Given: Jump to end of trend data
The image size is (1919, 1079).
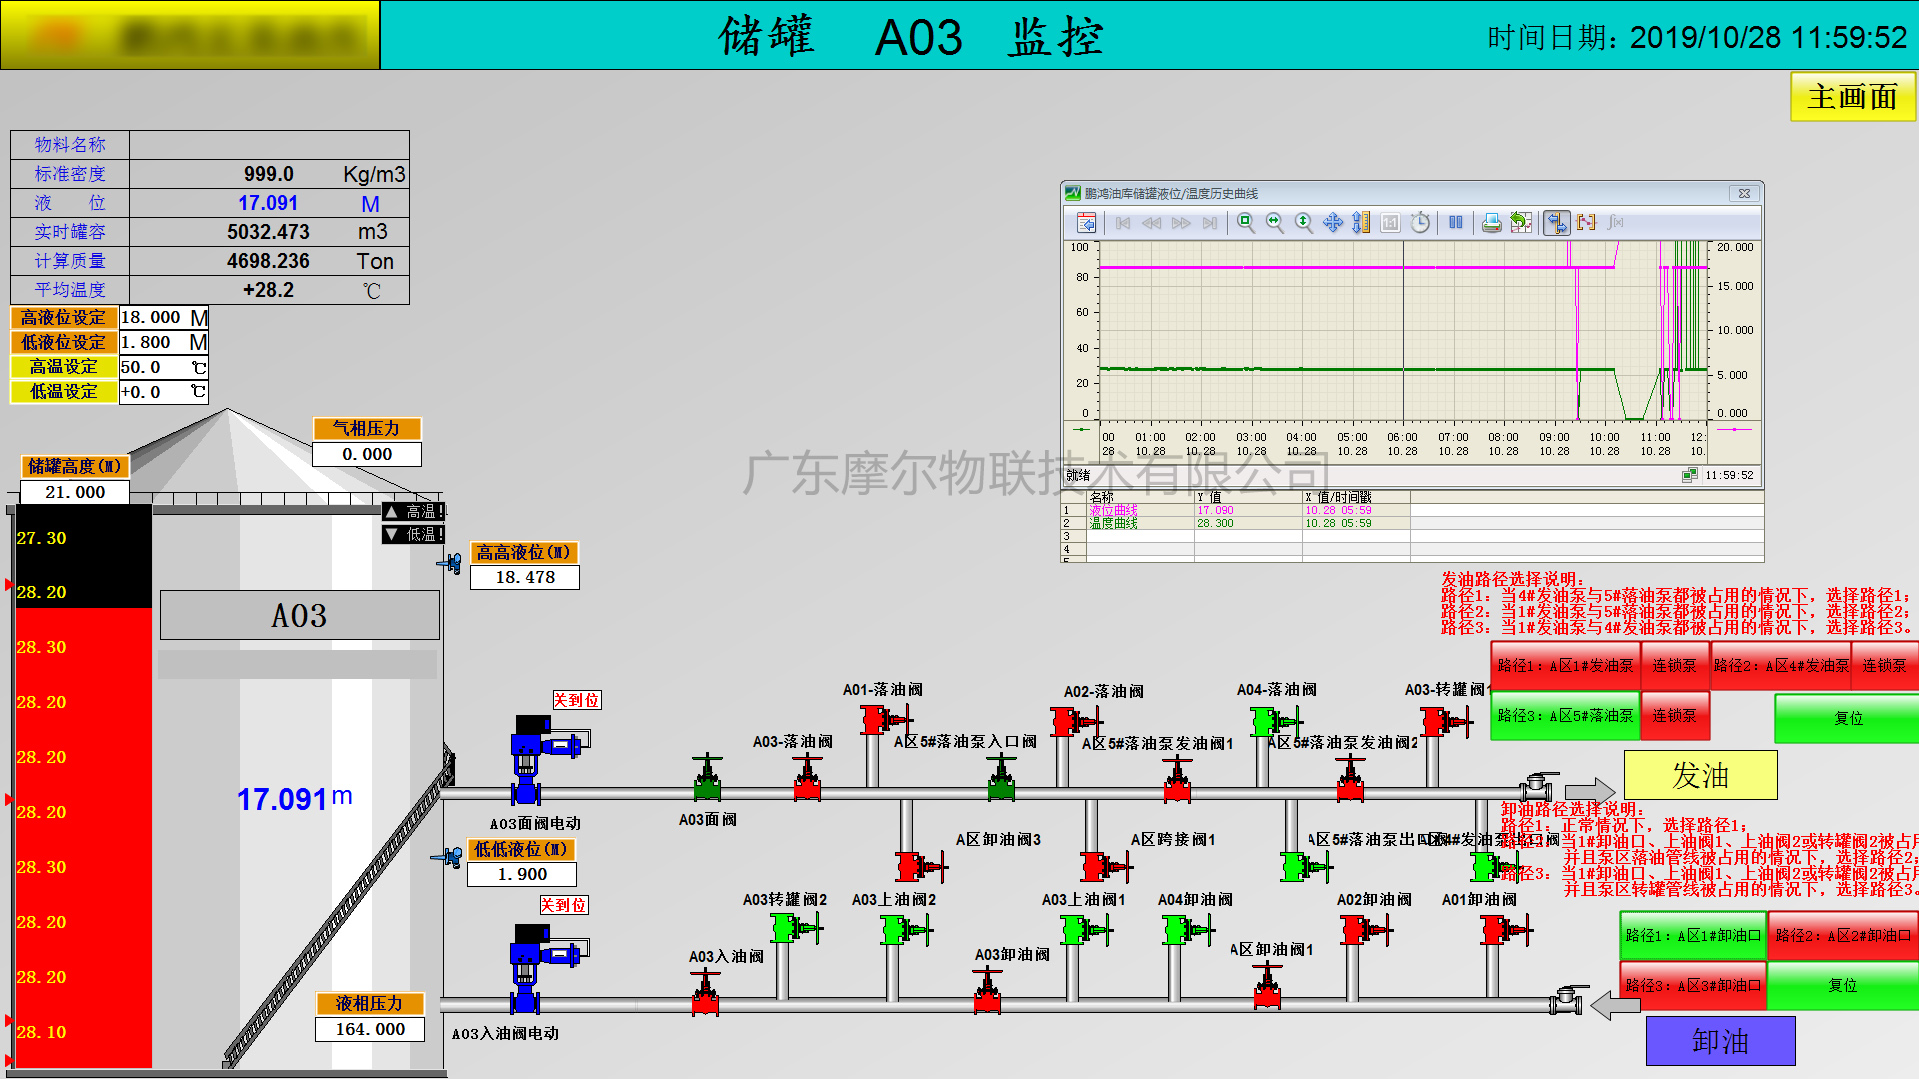Looking at the screenshot, I should coord(1209,222).
